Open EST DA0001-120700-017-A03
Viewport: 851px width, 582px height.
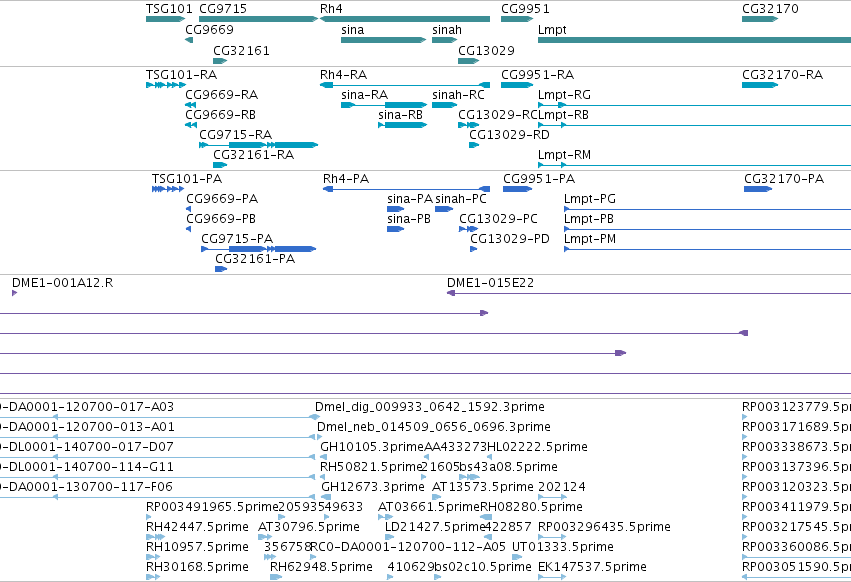click(87, 407)
